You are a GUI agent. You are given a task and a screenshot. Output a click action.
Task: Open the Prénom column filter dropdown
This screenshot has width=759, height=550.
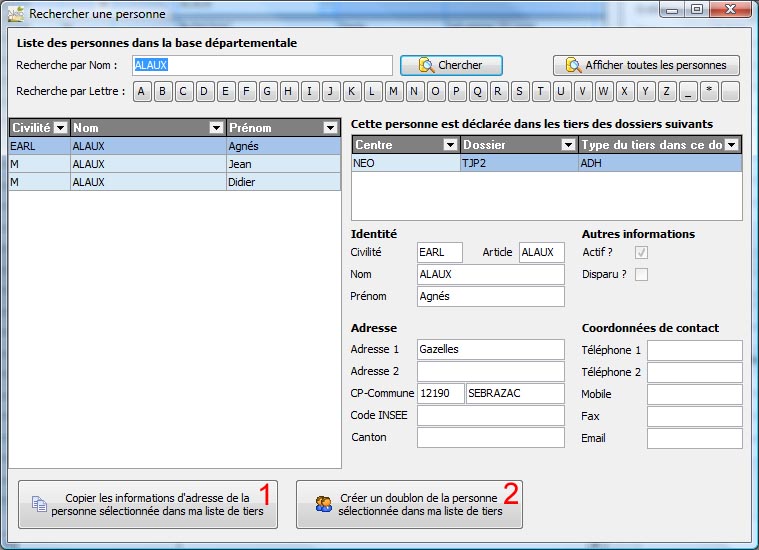click(330, 128)
